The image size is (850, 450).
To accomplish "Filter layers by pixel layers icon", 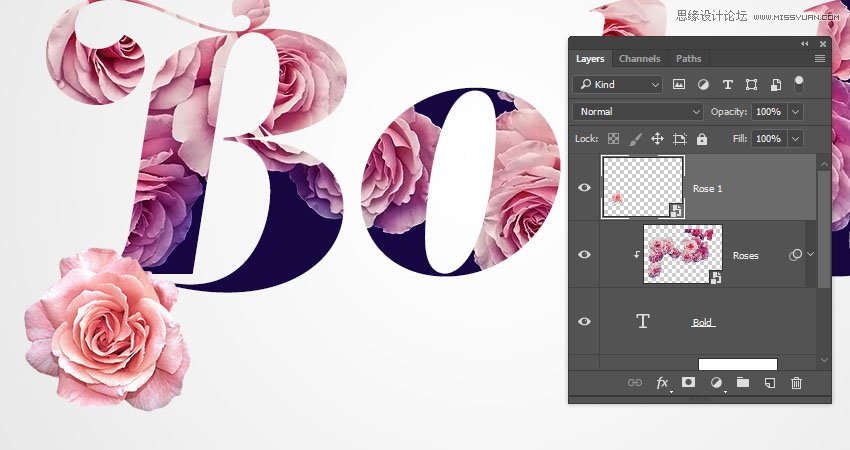I will (679, 84).
